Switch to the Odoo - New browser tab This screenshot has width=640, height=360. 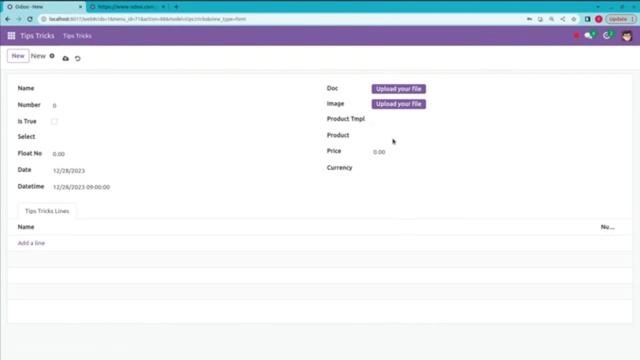pyautogui.click(x=43, y=7)
